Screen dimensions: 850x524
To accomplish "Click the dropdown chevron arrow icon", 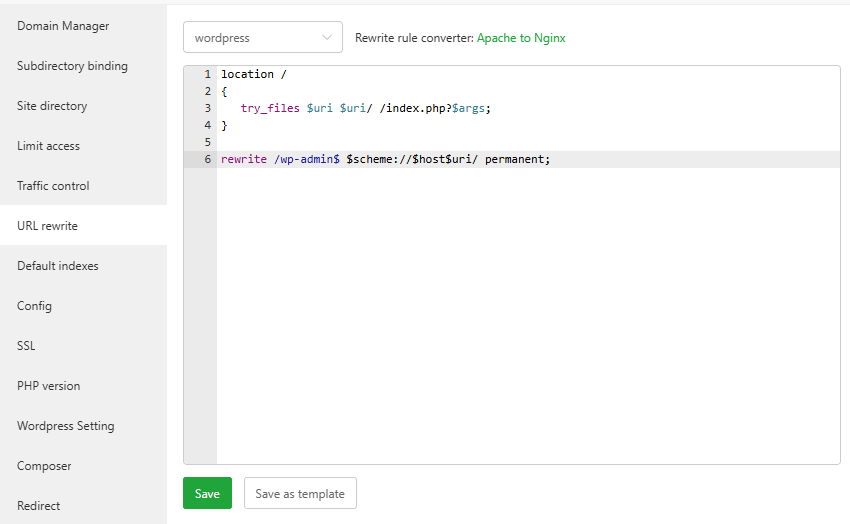I will click(327, 38).
